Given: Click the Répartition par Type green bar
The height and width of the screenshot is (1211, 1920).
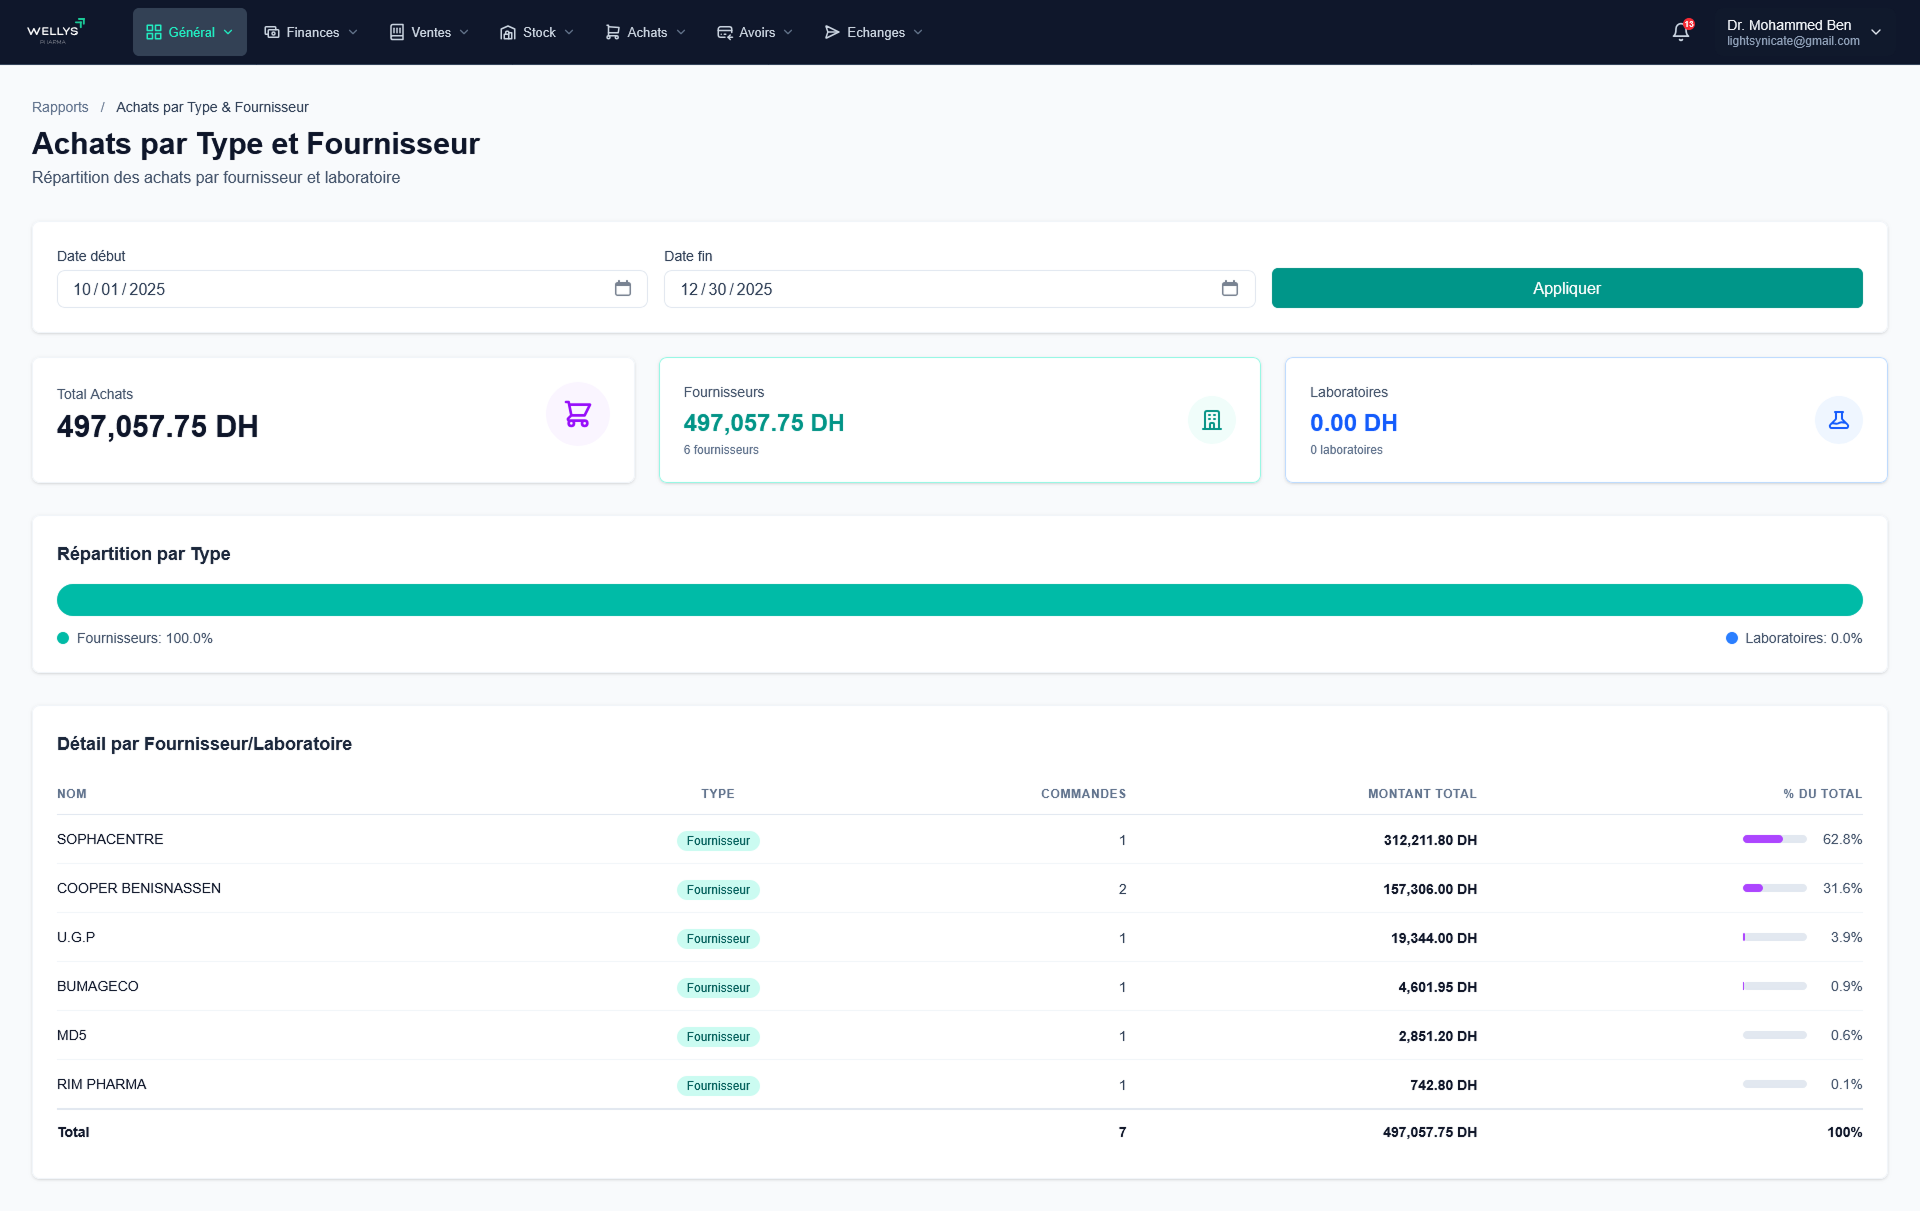Looking at the screenshot, I should [959, 600].
